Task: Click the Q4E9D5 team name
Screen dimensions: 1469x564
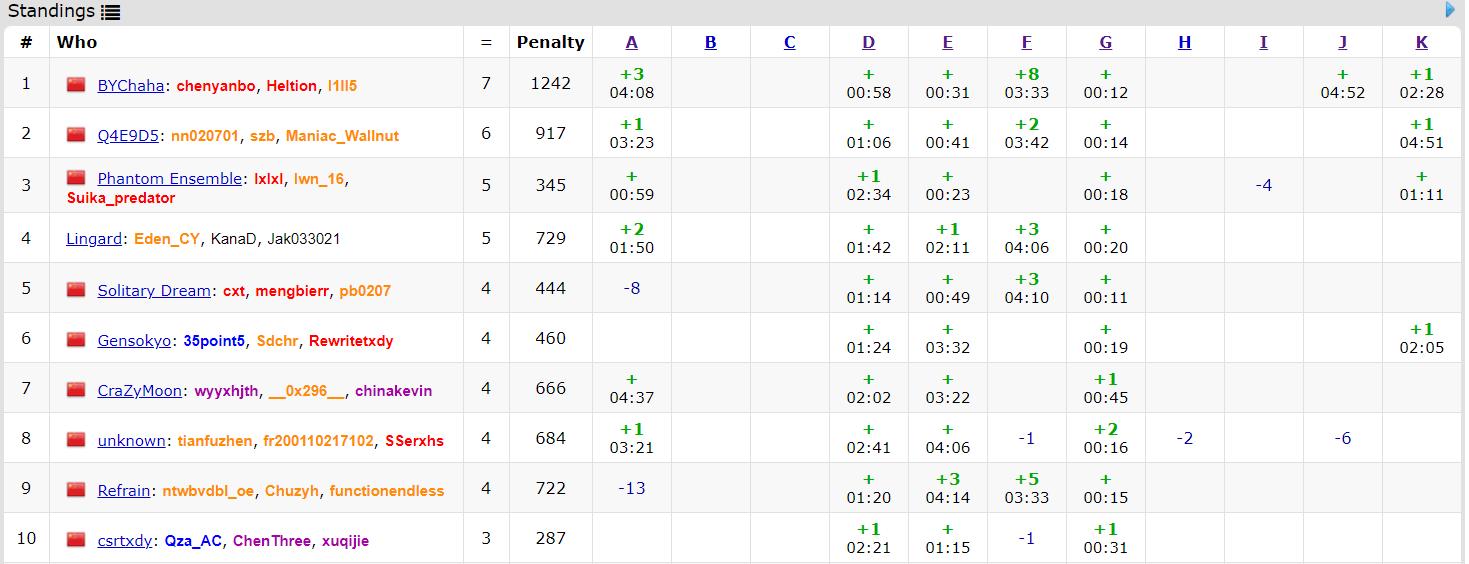Action: point(127,136)
